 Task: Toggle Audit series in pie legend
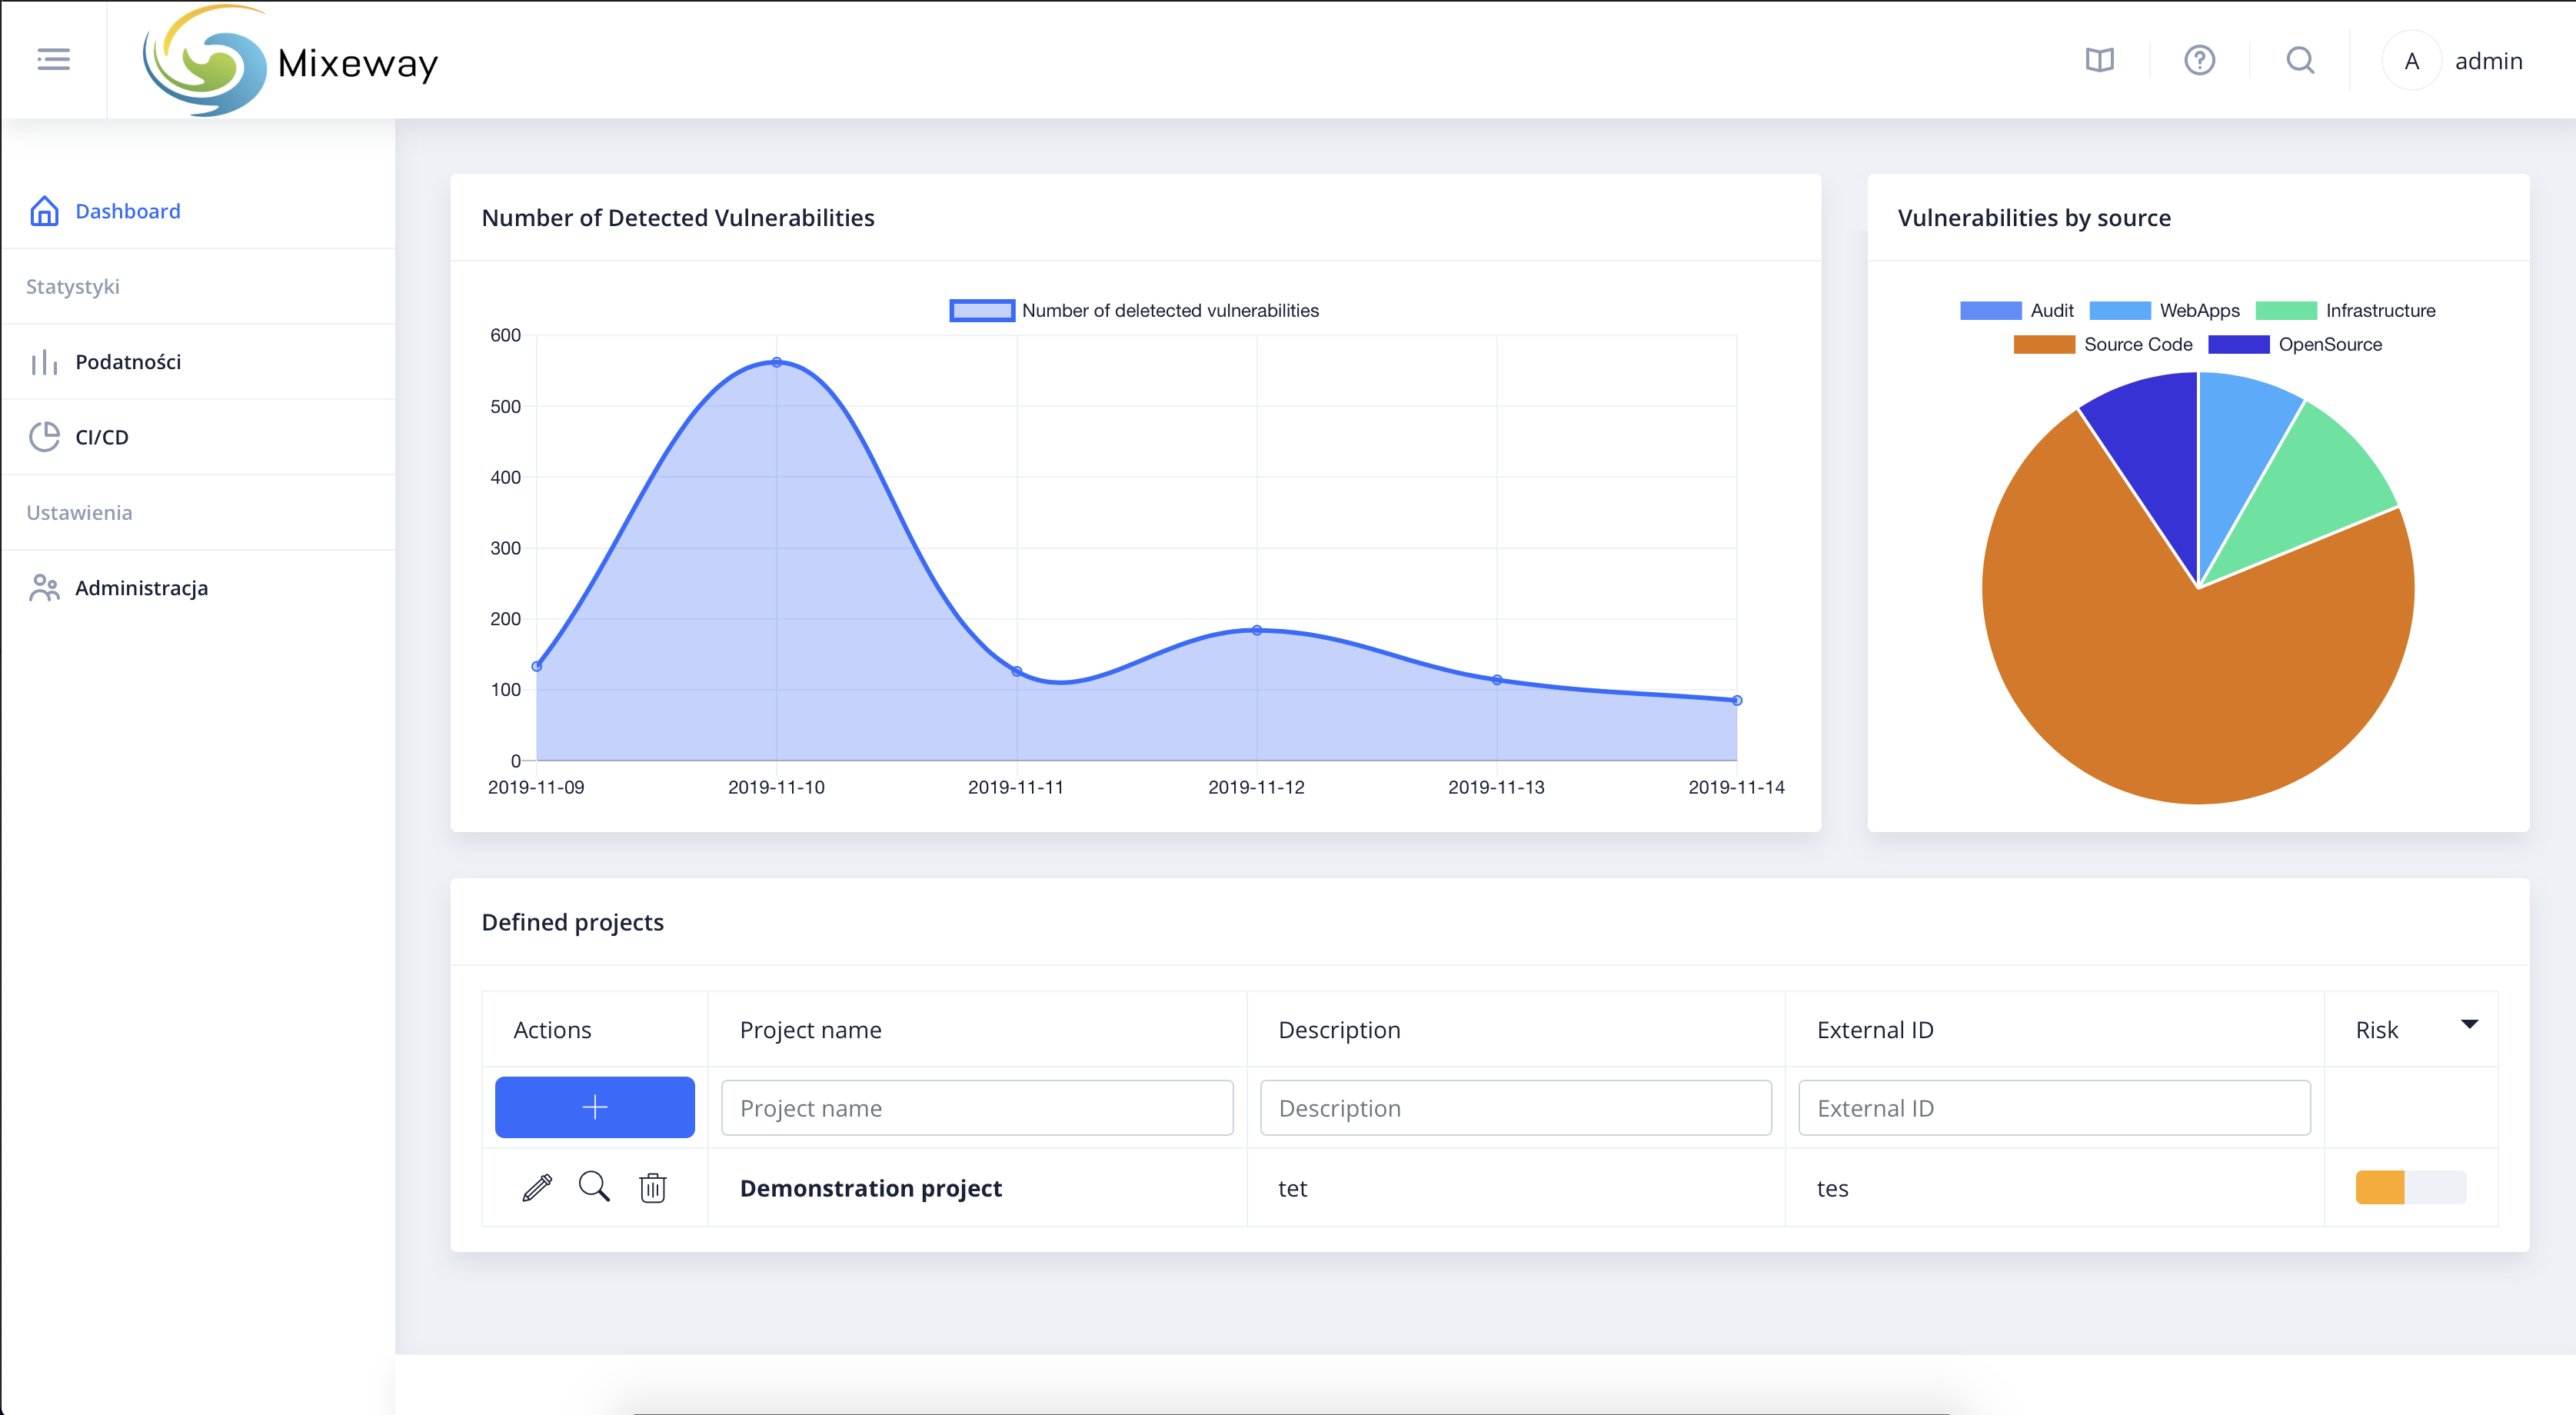[x=2016, y=311]
